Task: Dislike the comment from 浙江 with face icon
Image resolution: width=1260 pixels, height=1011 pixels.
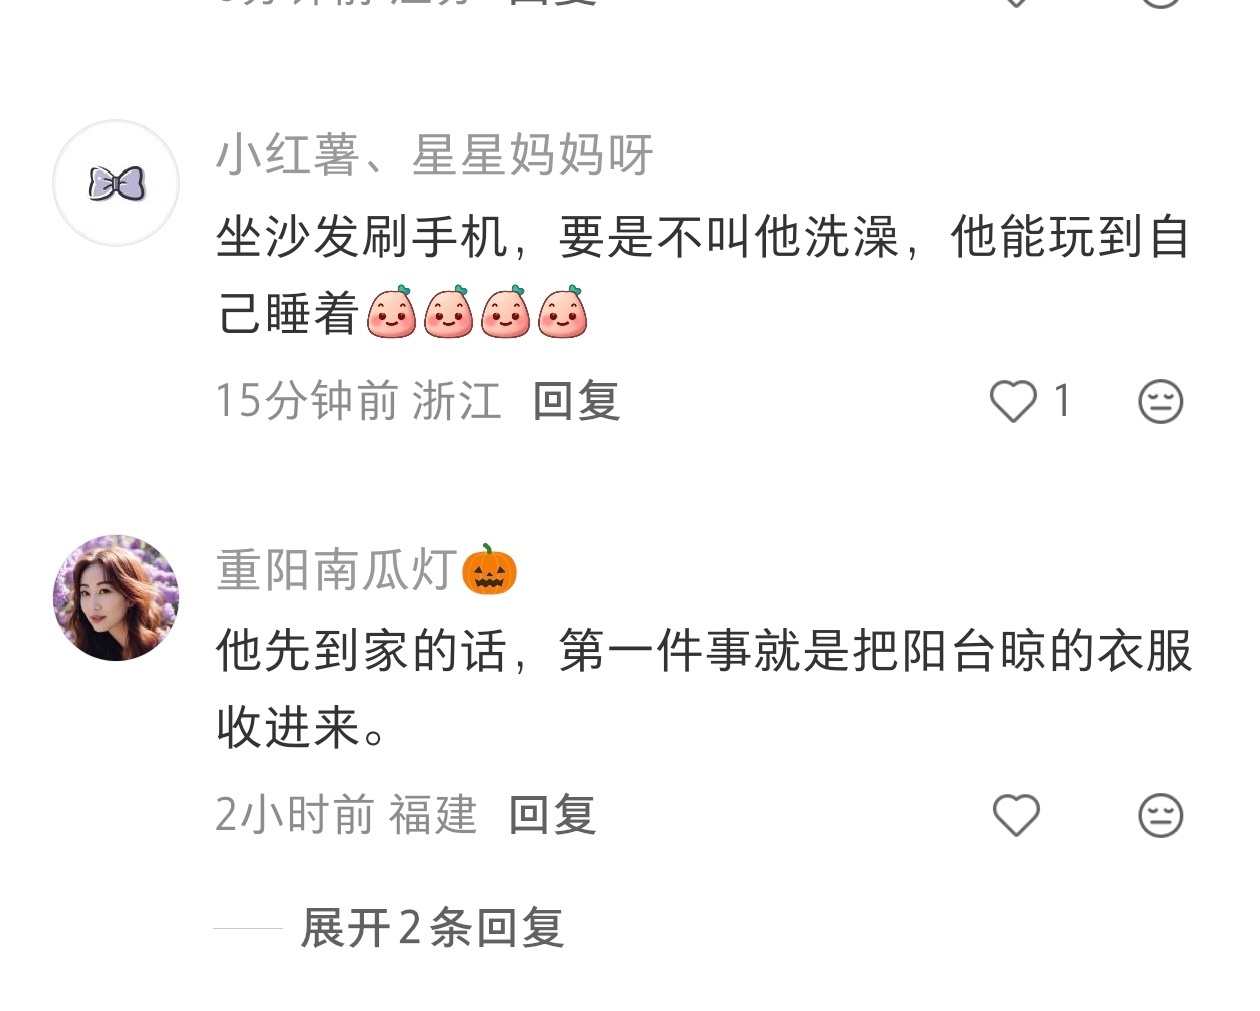Action: [1160, 402]
